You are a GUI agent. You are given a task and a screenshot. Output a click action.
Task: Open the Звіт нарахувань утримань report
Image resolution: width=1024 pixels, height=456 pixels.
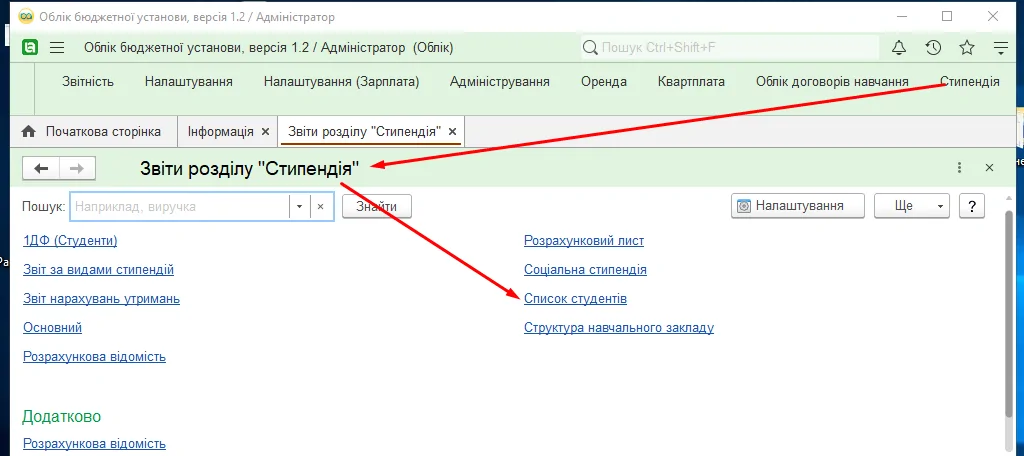click(101, 299)
